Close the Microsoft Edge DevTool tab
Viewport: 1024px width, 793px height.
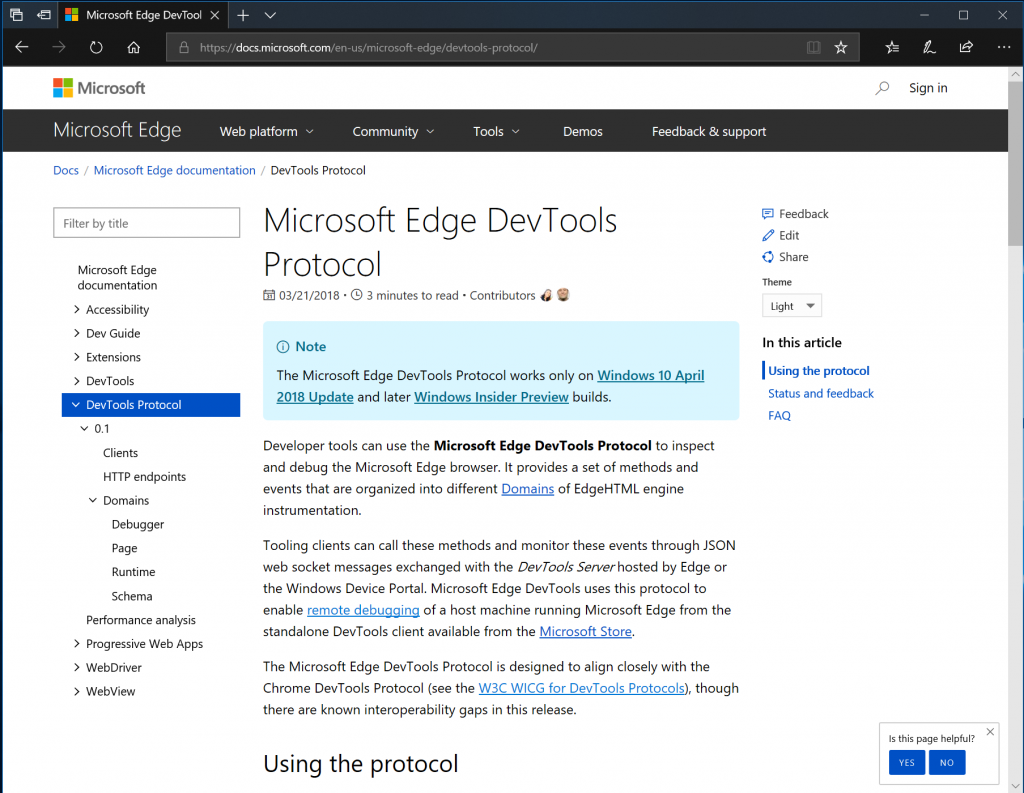214,15
